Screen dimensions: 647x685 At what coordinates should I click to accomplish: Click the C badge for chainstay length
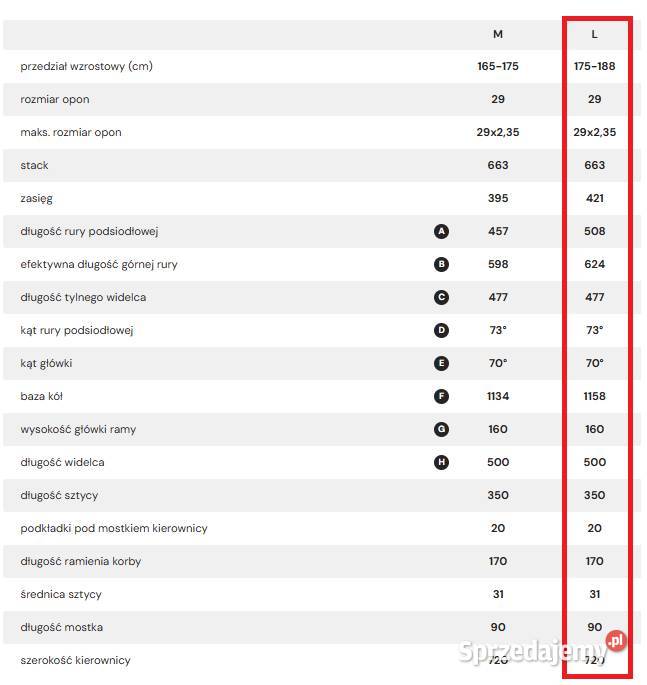click(x=441, y=297)
